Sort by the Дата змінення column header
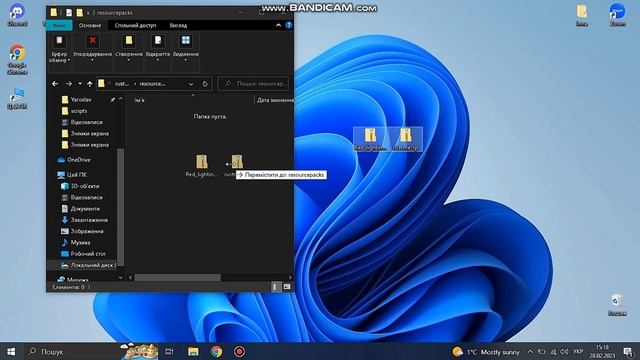This screenshot has height=360, width=640. pos(274,100)
